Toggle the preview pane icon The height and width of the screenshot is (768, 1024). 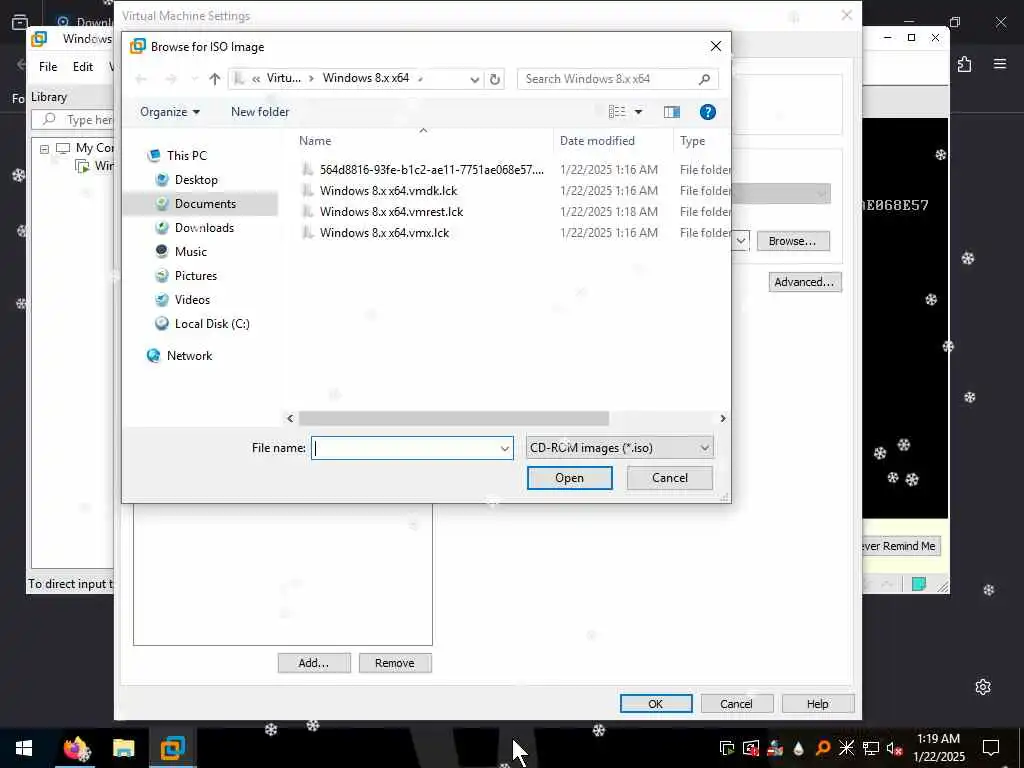[671, 112]
